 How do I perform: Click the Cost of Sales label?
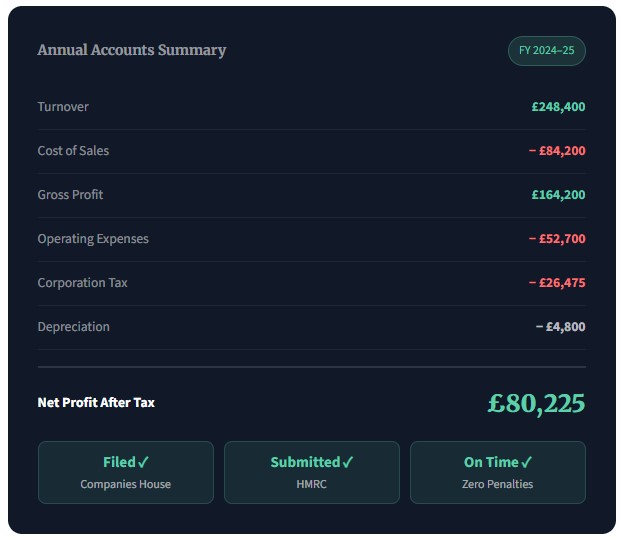[73, 151]
